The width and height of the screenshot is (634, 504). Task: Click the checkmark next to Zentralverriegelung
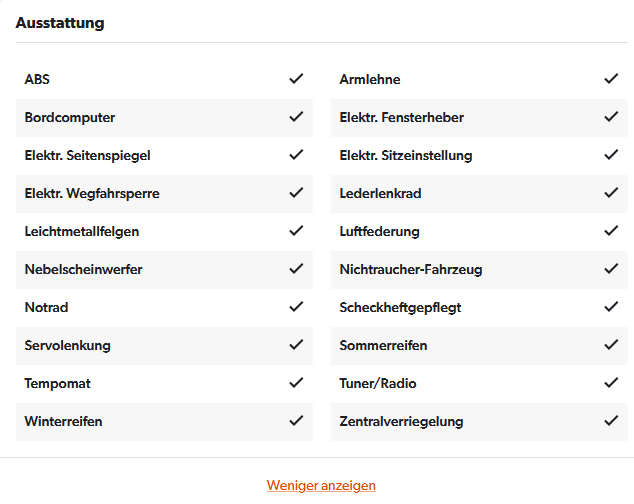[x=611, y=421]
